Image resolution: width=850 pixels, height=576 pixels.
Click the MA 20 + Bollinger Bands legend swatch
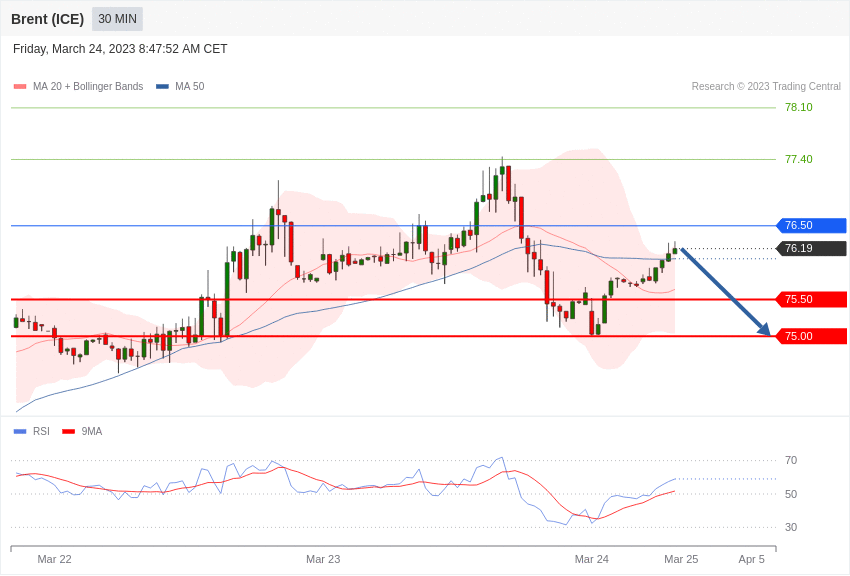[x=20, y=86]
